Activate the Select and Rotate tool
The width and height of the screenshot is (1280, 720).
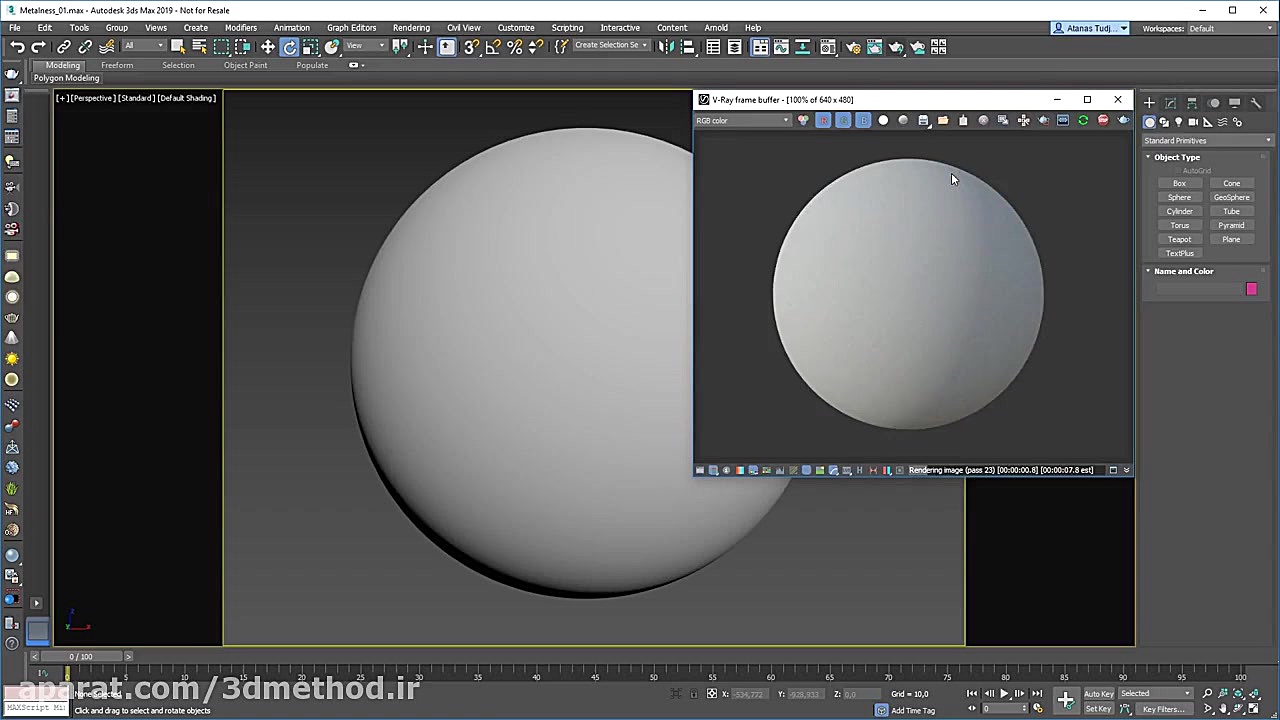290,47
